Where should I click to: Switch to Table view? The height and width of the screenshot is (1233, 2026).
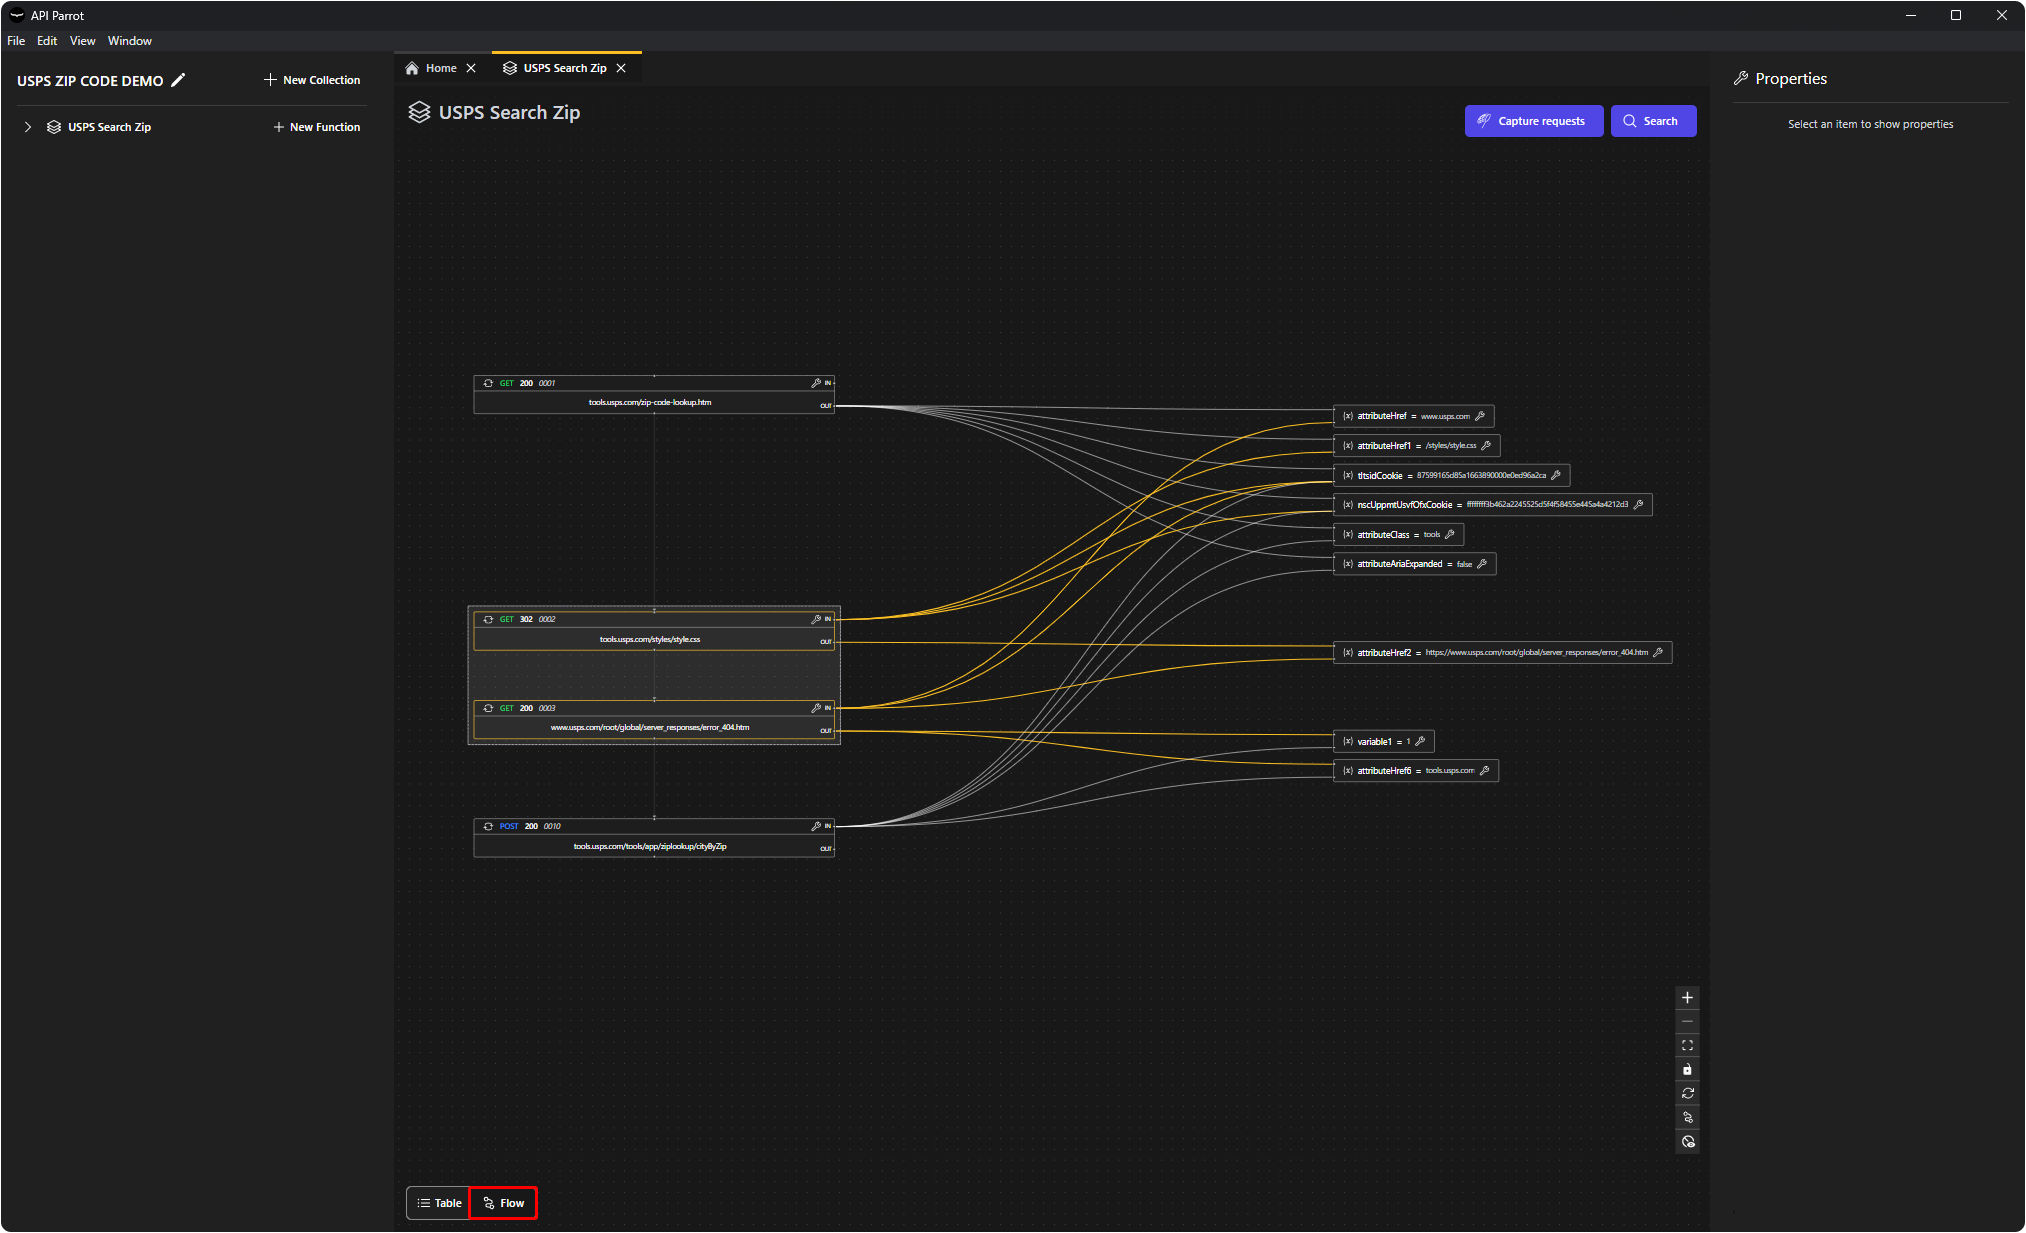pyautogui.click(x=439, y=1203)
